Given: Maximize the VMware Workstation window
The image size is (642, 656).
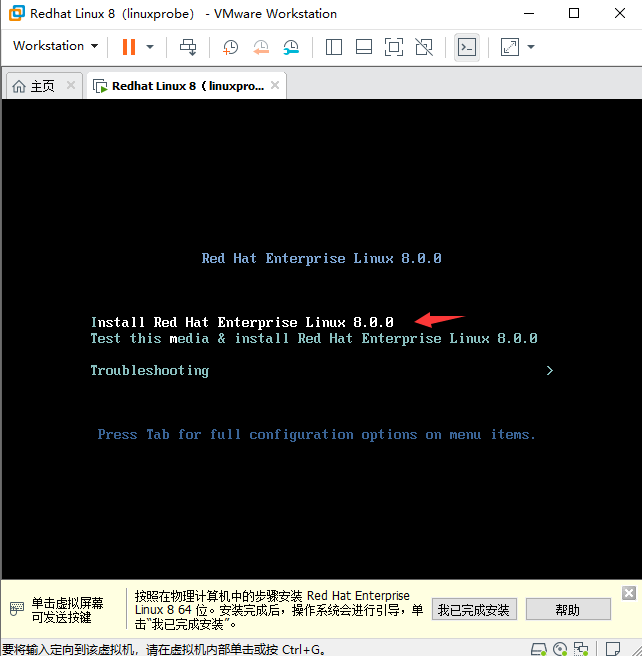Looking at the screenshot, I should tap(574, 13).
